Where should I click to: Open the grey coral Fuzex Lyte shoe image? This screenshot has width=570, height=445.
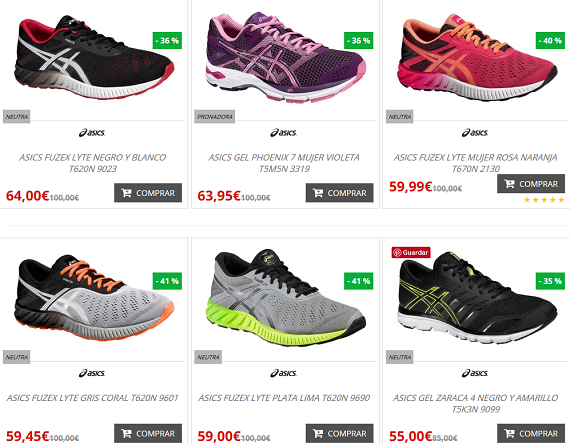tap(95, 297)
